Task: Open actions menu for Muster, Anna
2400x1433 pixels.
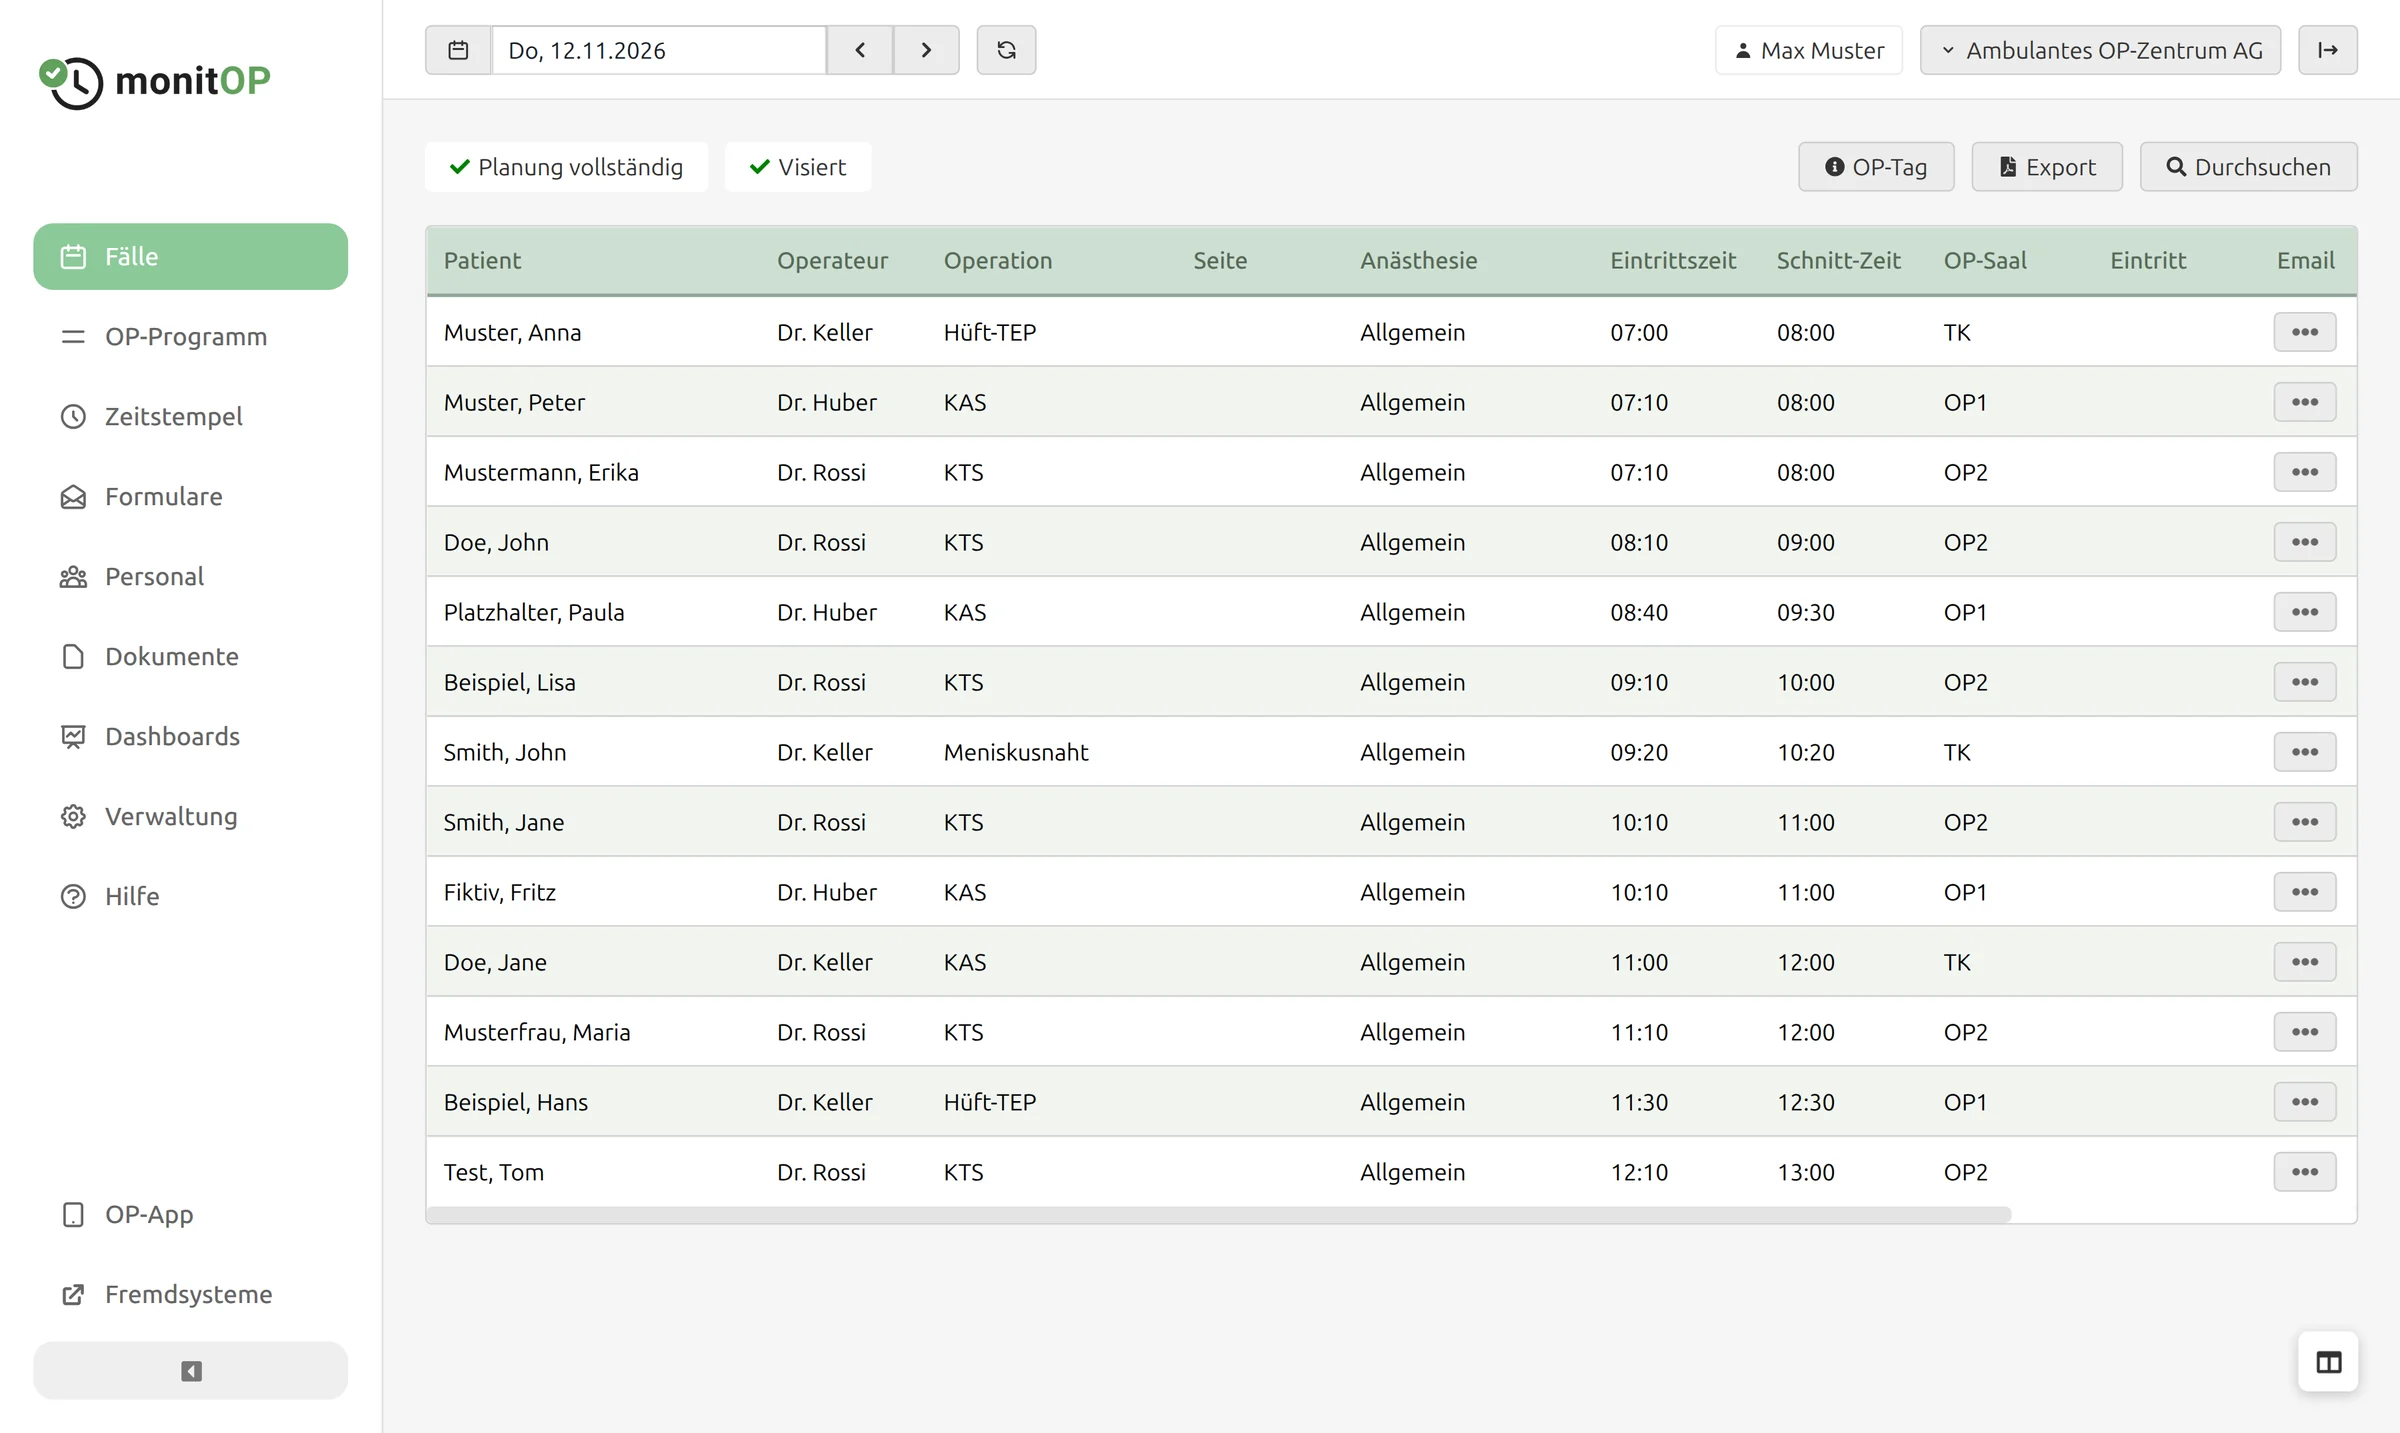Action: tap(2305, 332)
